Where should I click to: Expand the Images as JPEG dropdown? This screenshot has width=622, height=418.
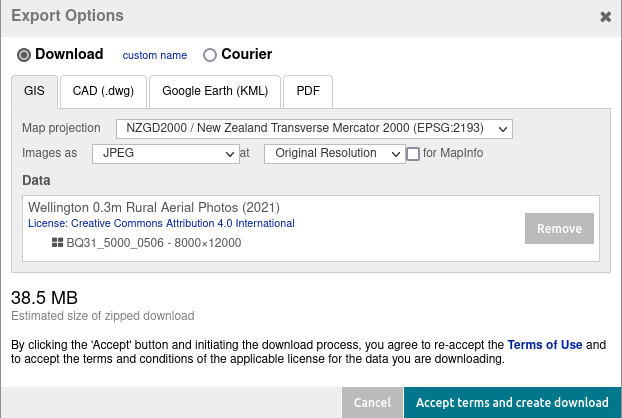point(163,154)
